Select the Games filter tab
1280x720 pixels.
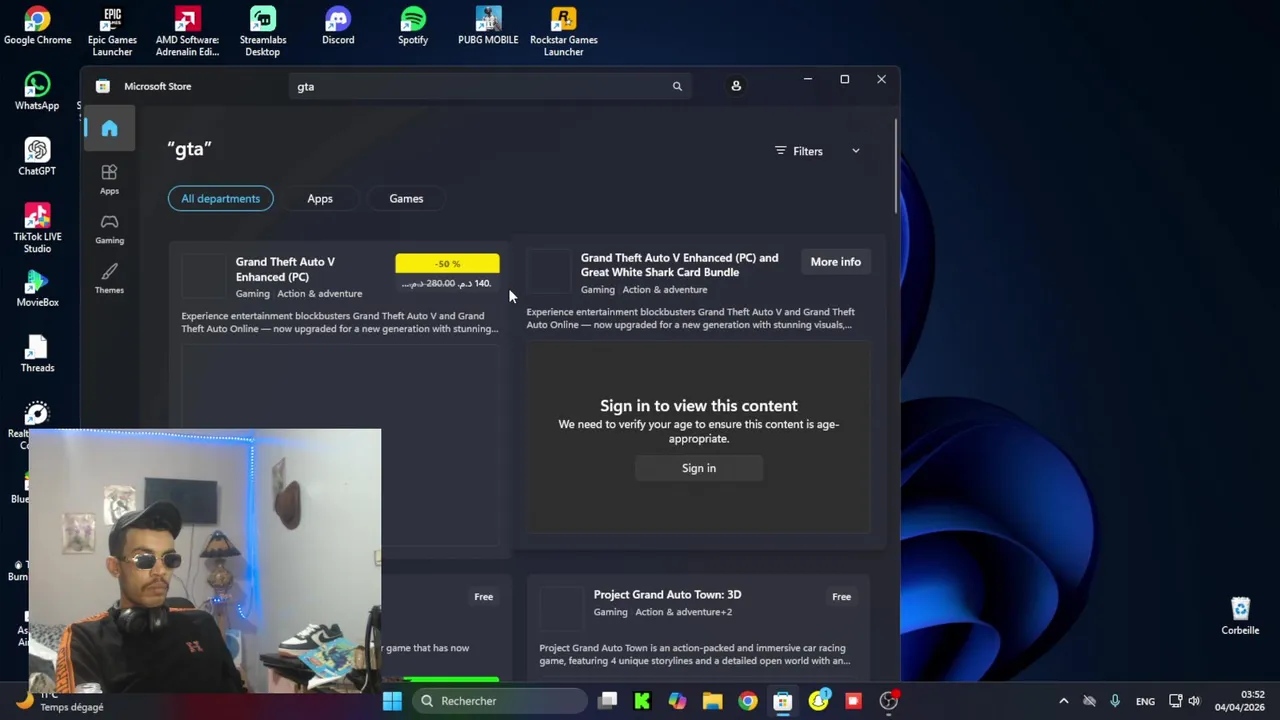pyautogui.click(x=406, y=198)
